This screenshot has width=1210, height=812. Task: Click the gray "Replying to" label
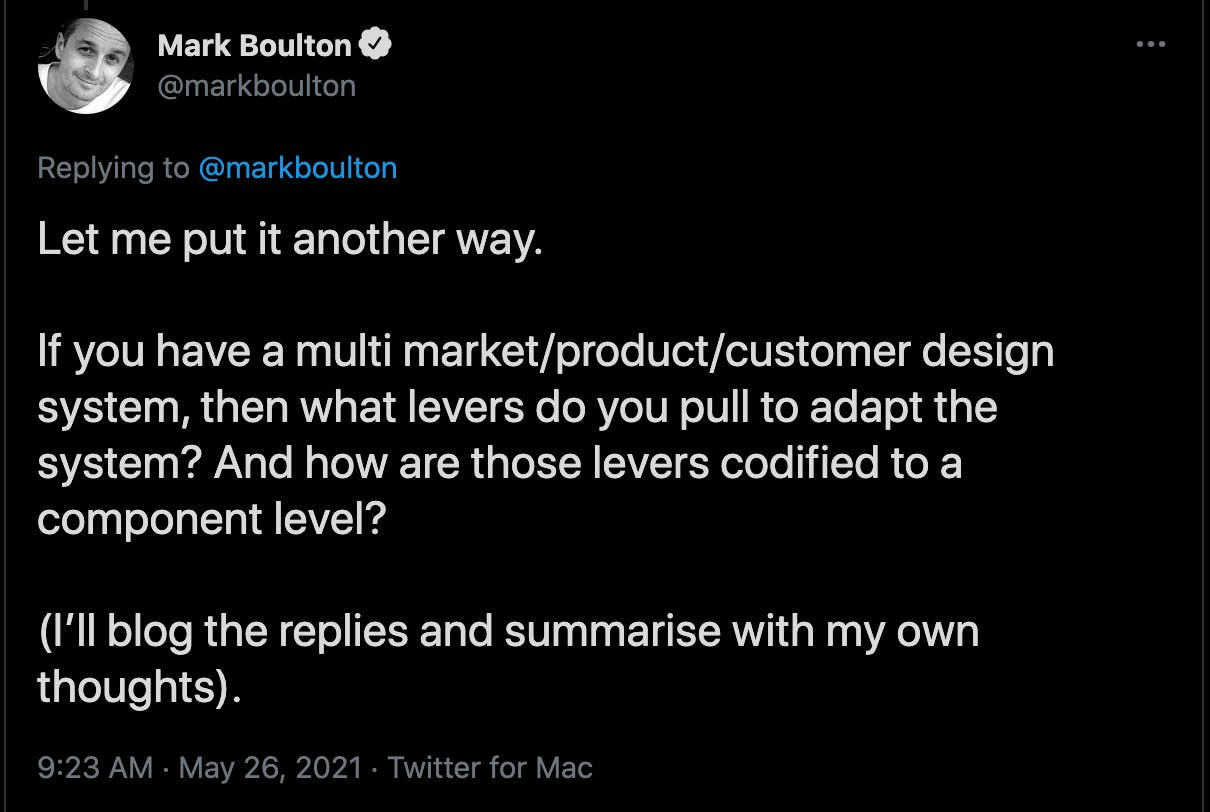tap(113, 167)
